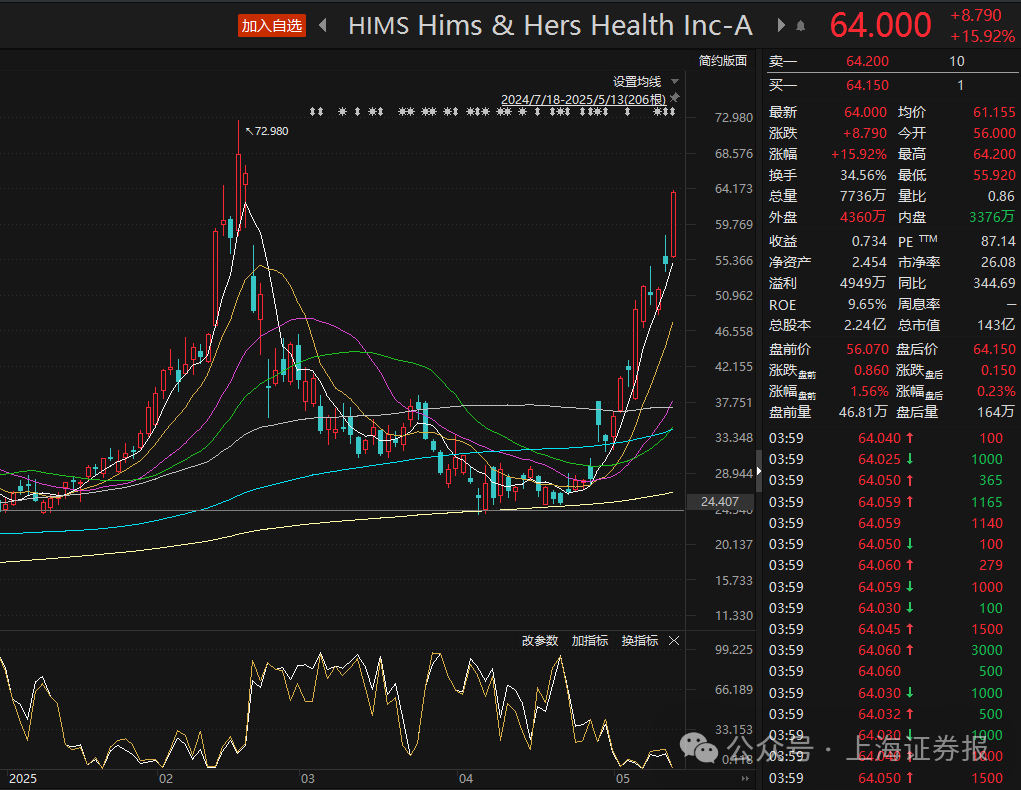Click the 加入自选 add-to-watchlist button

(x=271, y=26)
